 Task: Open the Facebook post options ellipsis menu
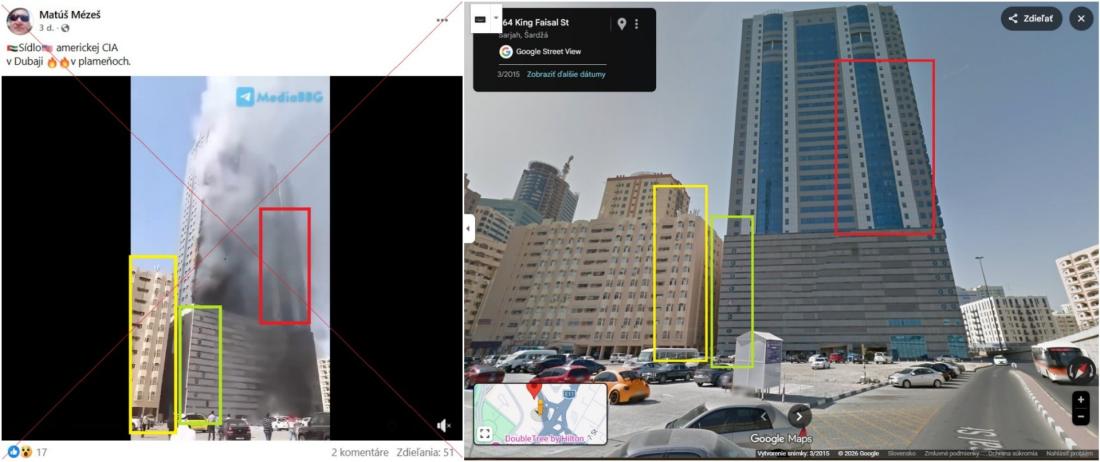click(442, 20)
